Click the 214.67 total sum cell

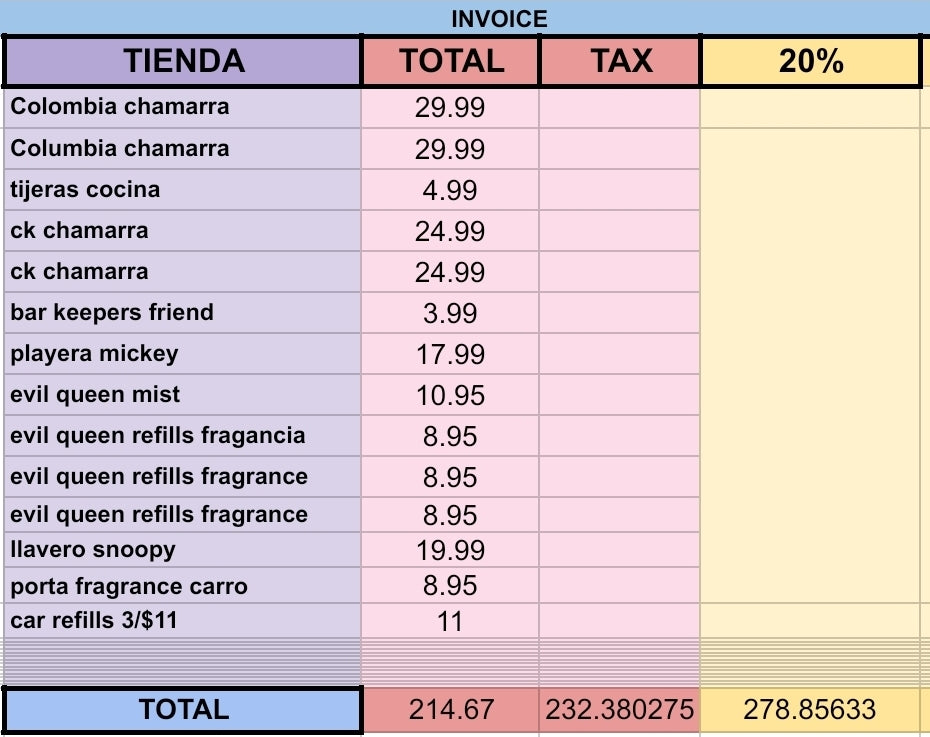(x=451, y=710)
